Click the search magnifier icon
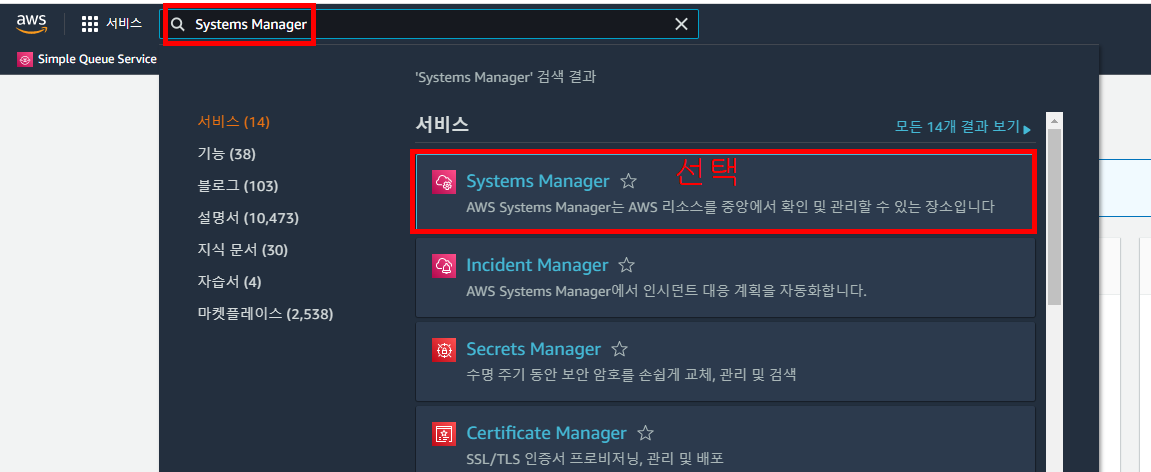The image size is (1151, 472). (178, 24)
